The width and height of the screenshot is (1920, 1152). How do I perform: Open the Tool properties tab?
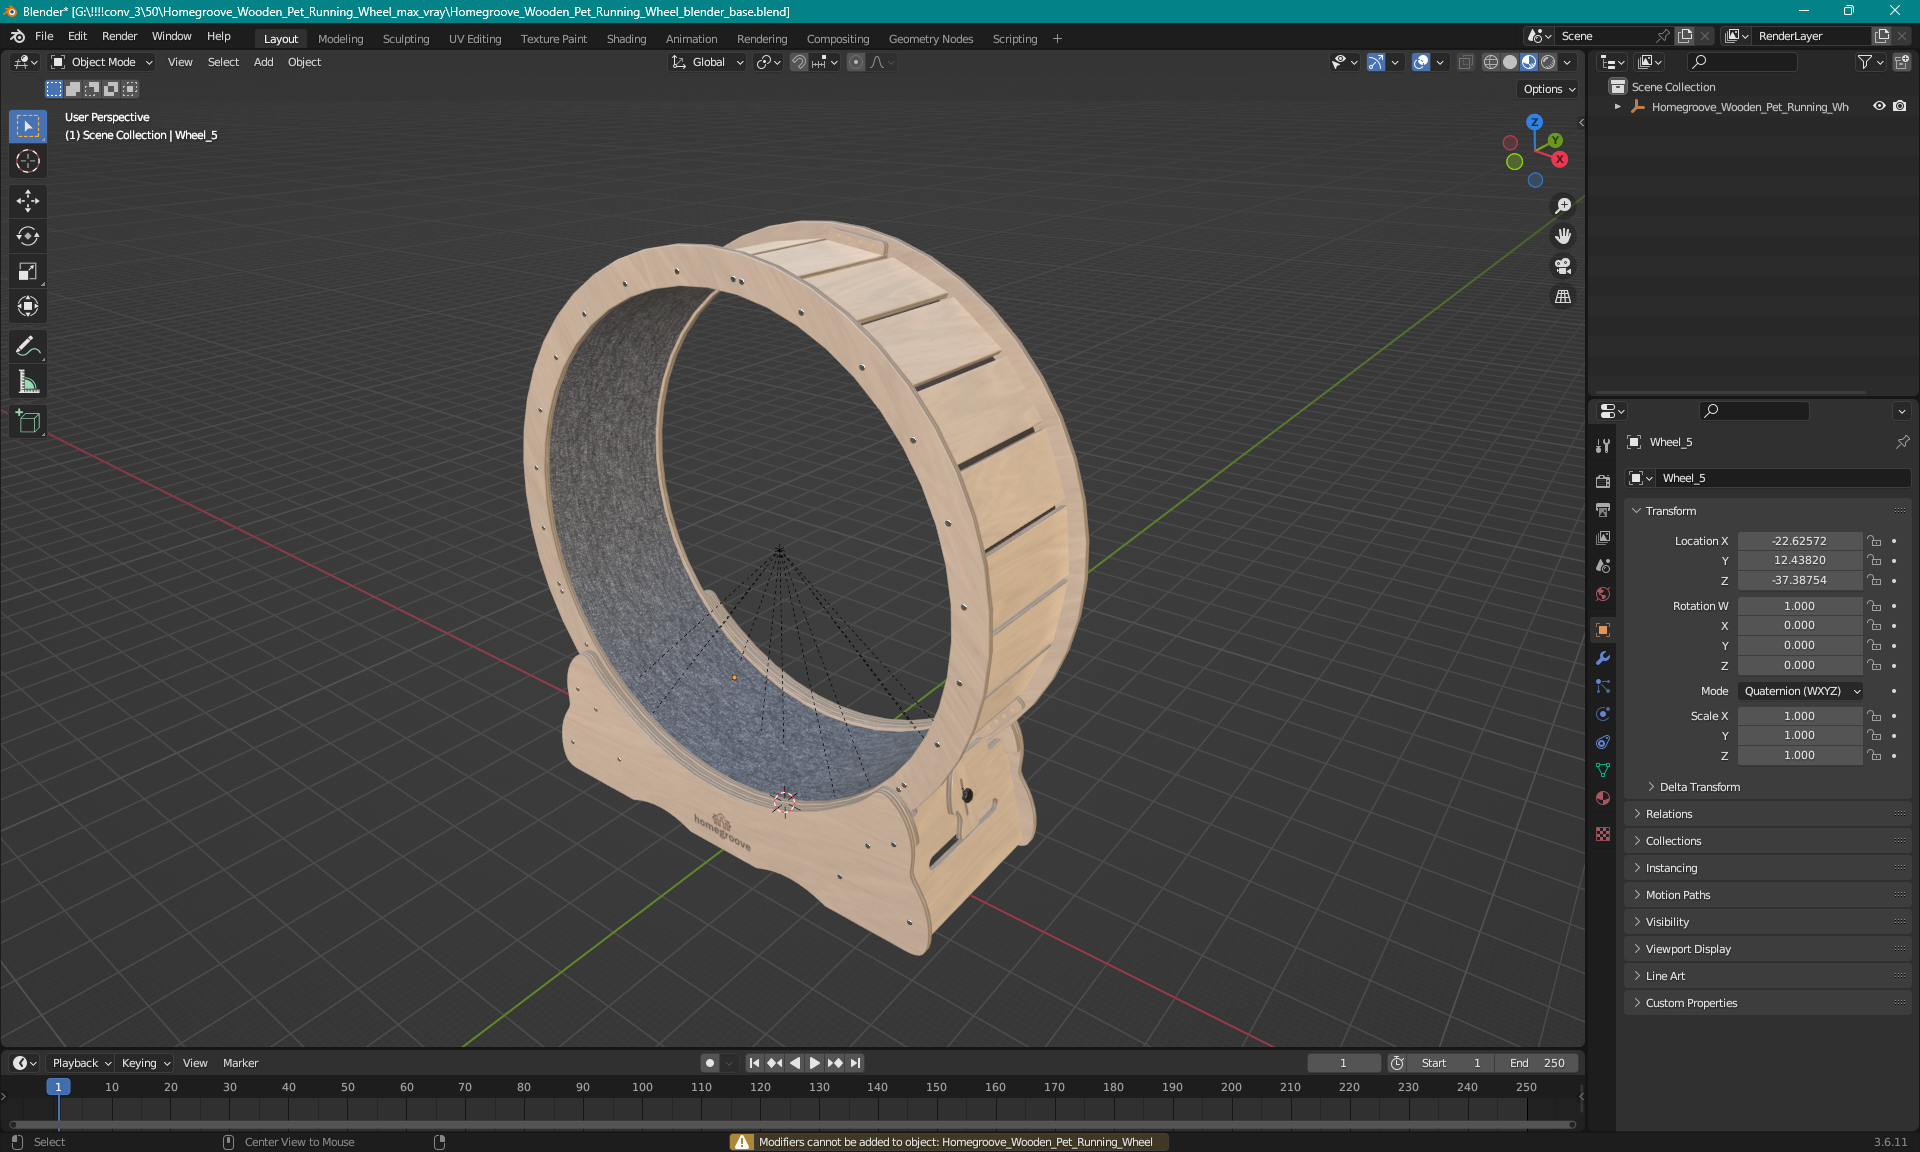pyautogui.click(x=1603, y=446)
